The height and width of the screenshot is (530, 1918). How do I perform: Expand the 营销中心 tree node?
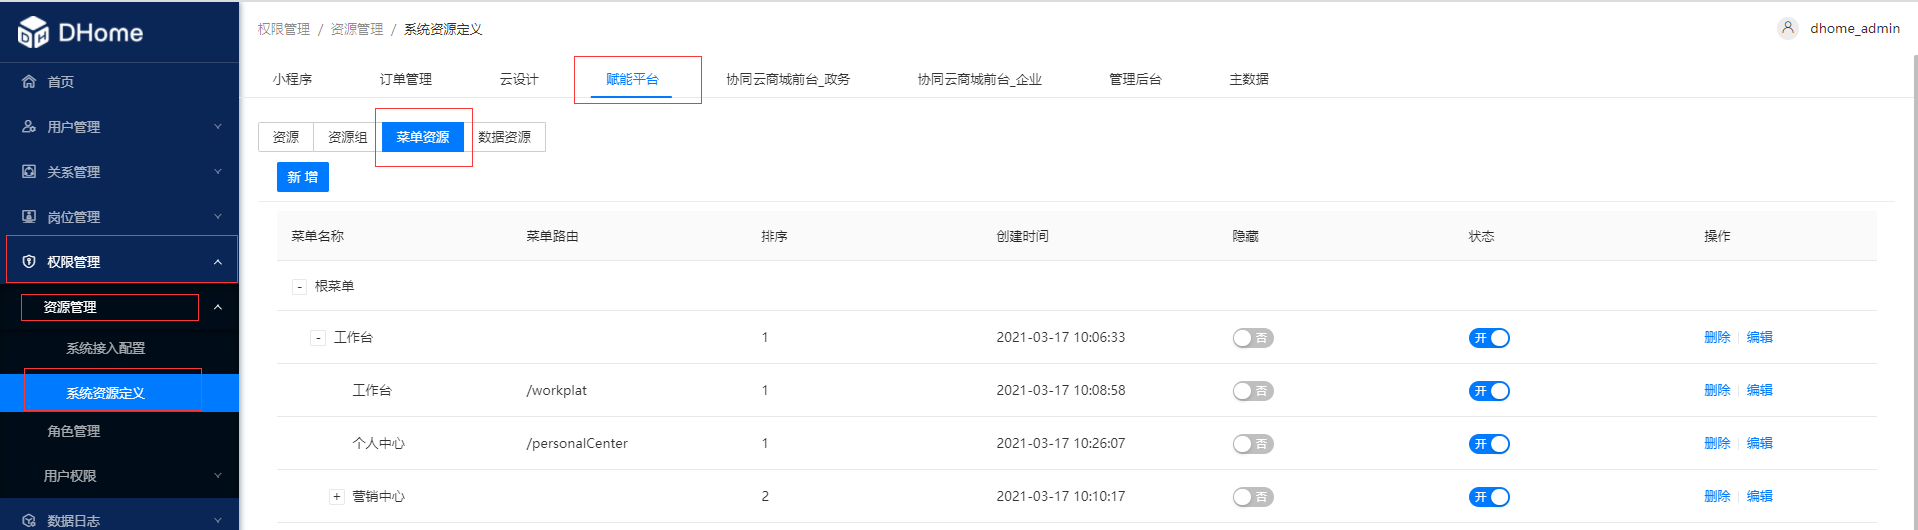coord(337,496)
